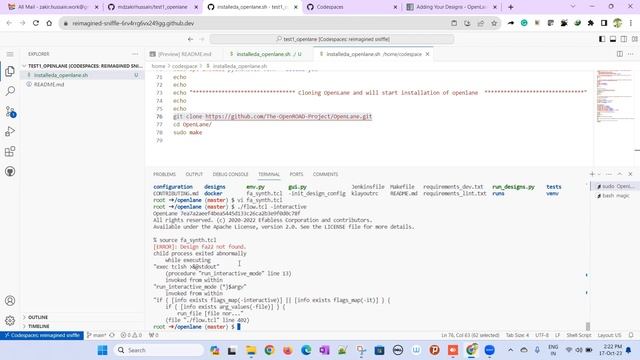Viewport: 640px width, 360px height.
Task: Open the Extensions view
Action: pyautogui.click(x=10, y=151)
